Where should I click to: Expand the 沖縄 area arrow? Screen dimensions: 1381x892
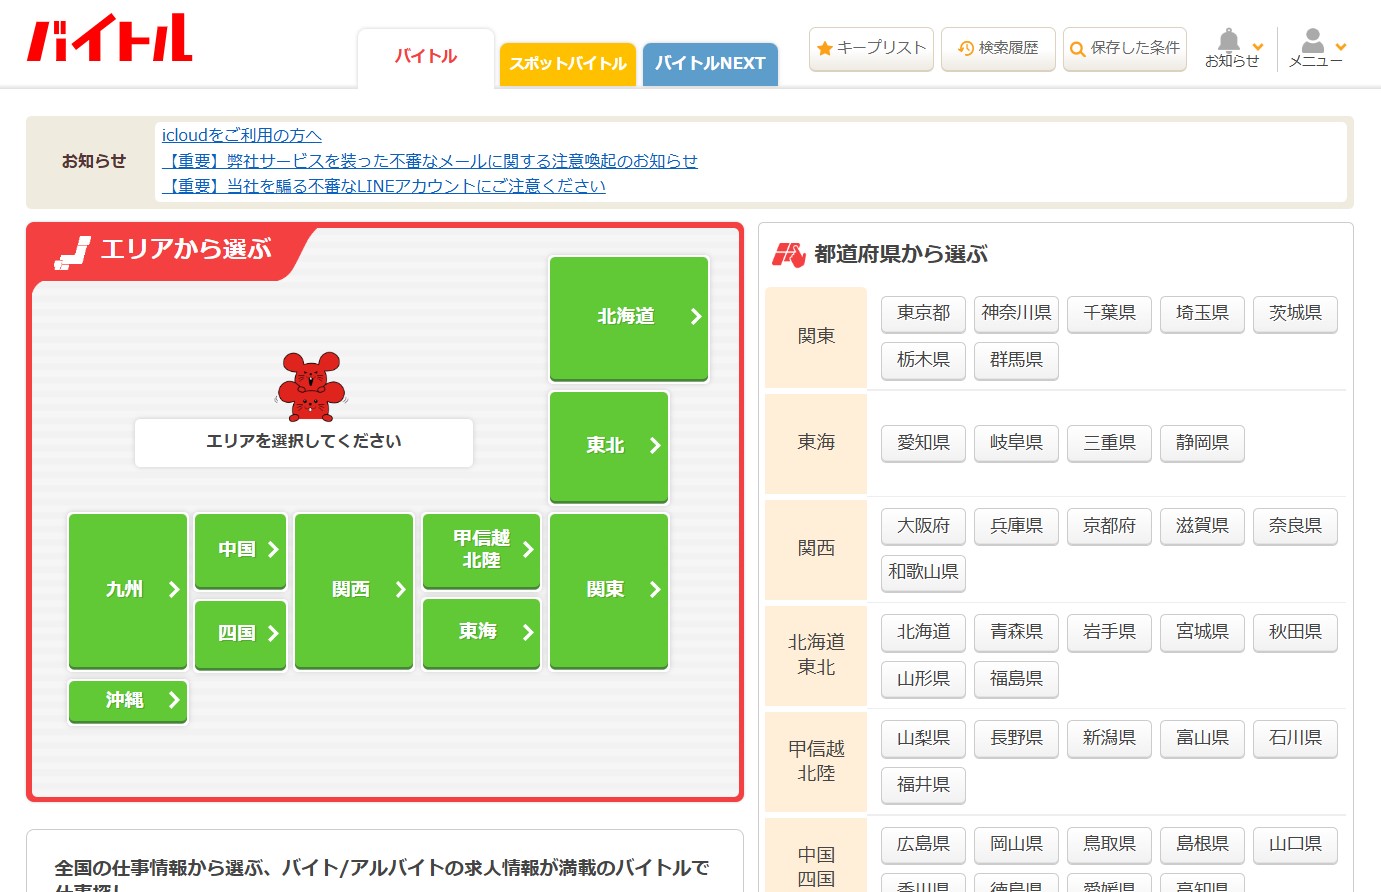pyautogui.click(x=174, y=700)
